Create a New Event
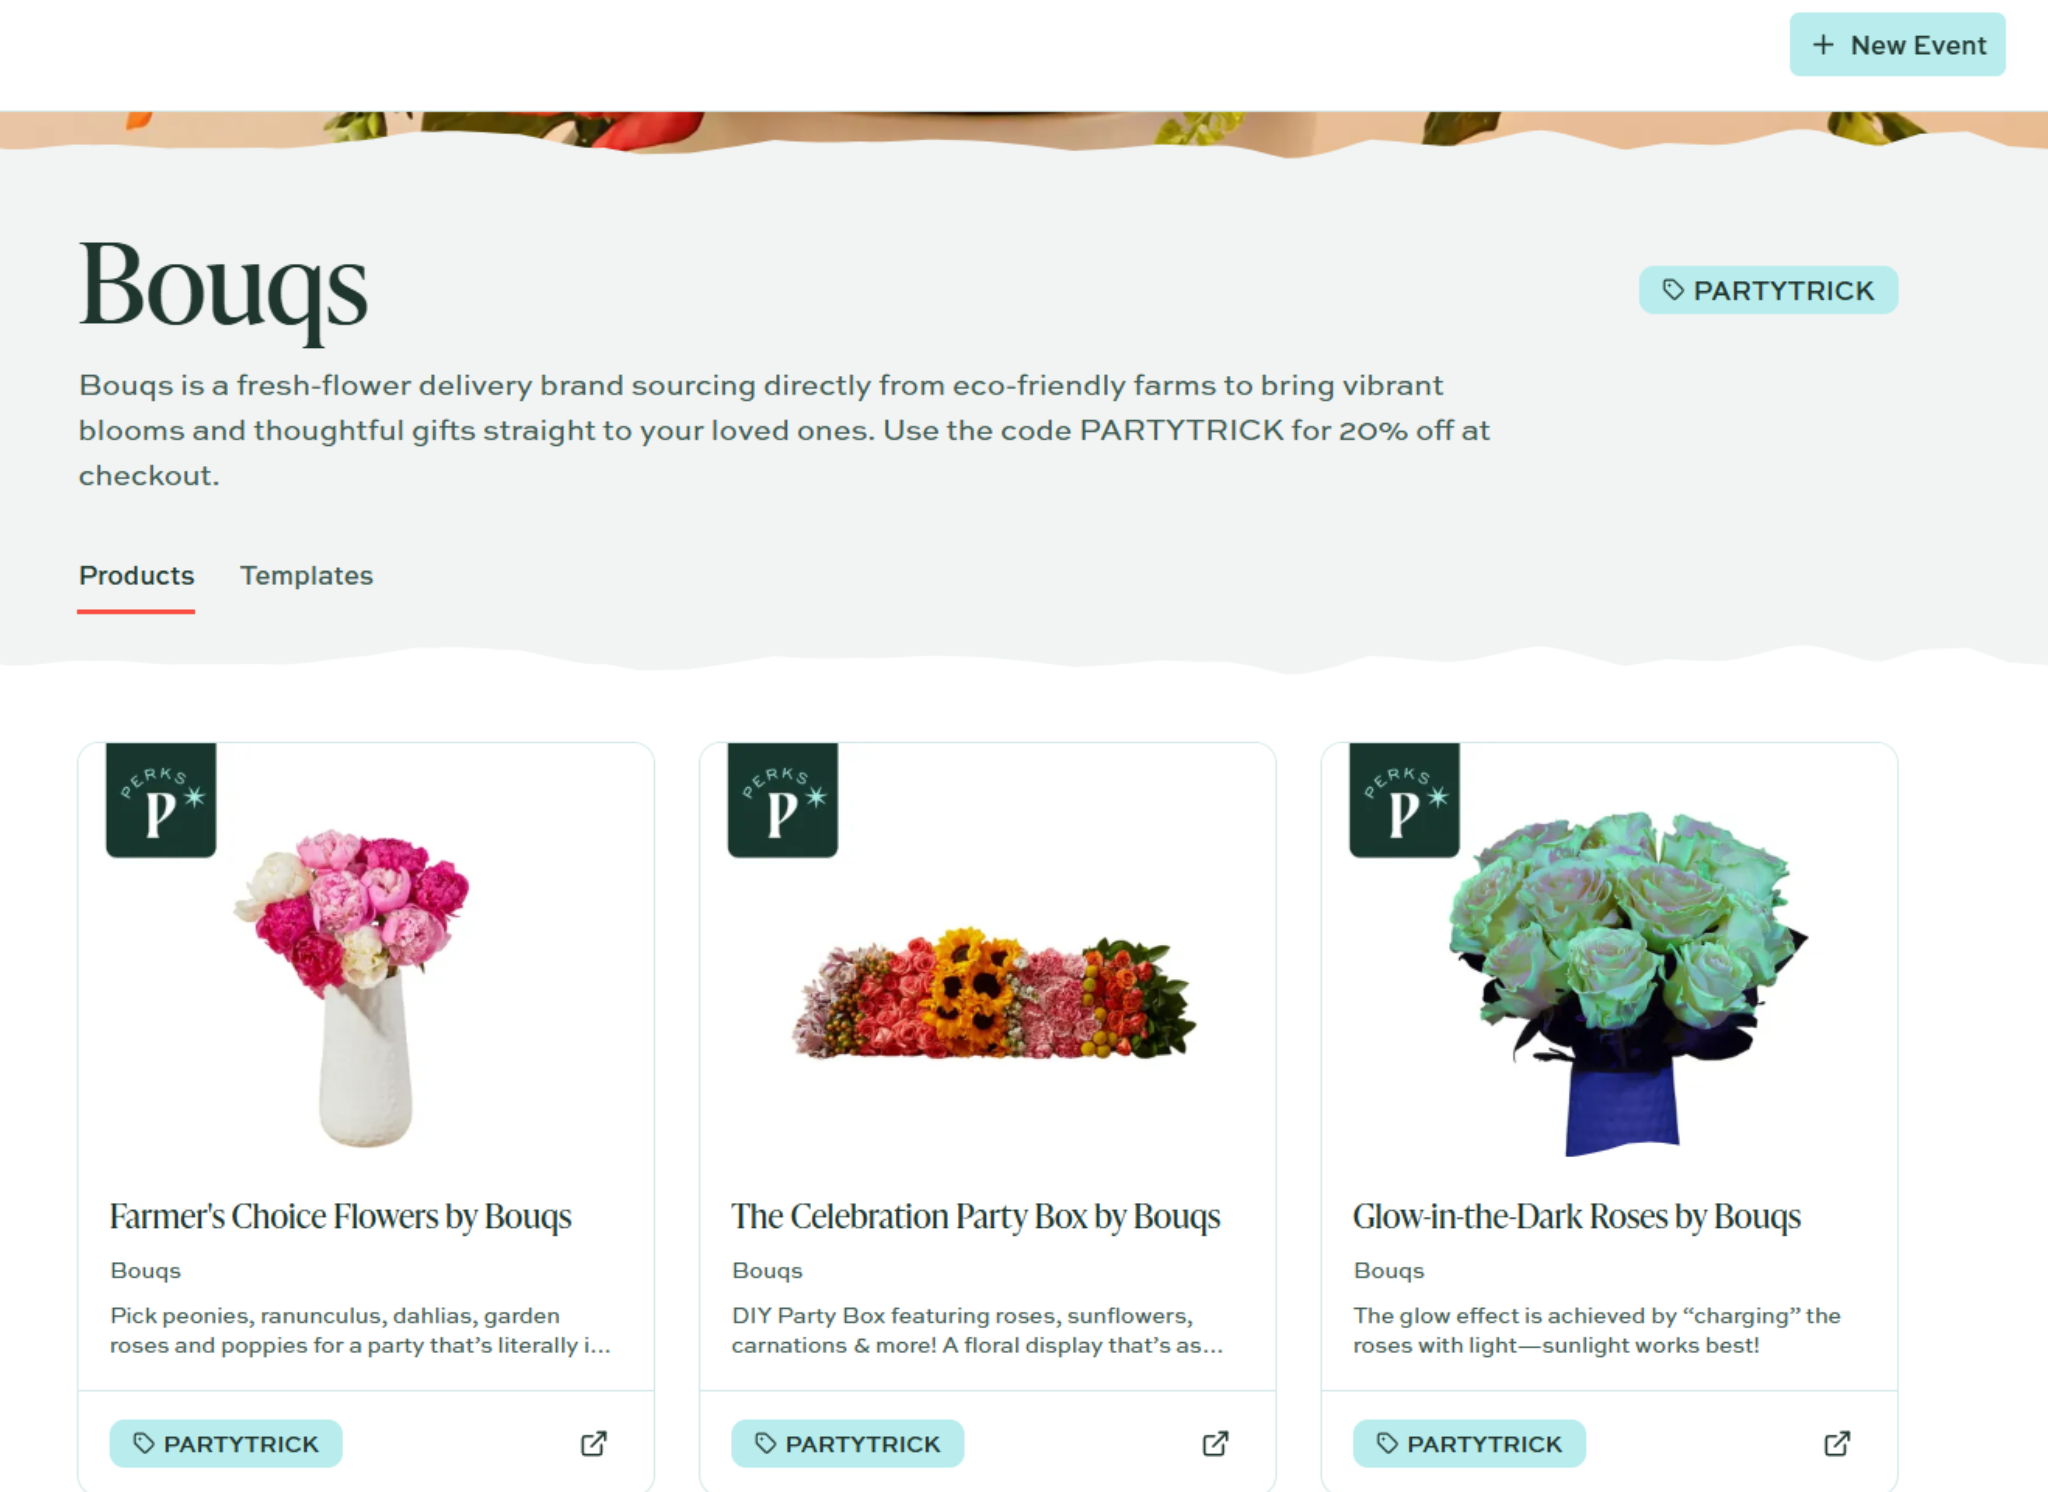This screenshot has width=2048, height=1492. [1897, 45]
